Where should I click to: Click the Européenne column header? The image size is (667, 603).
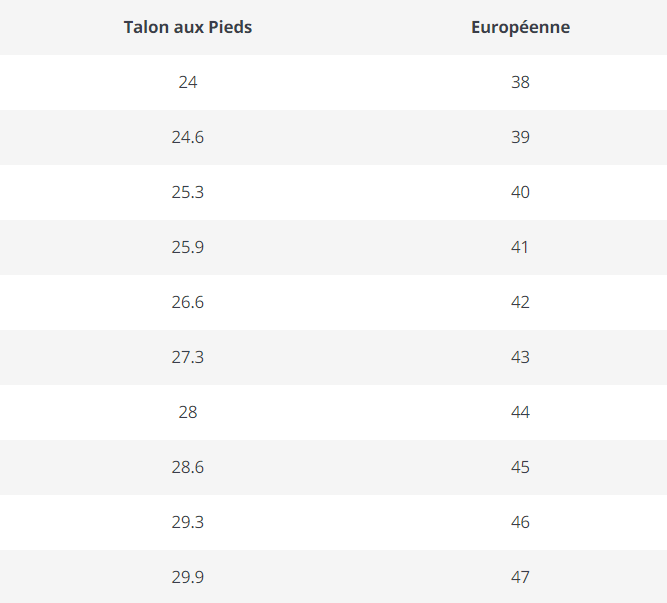coord(520,27)
